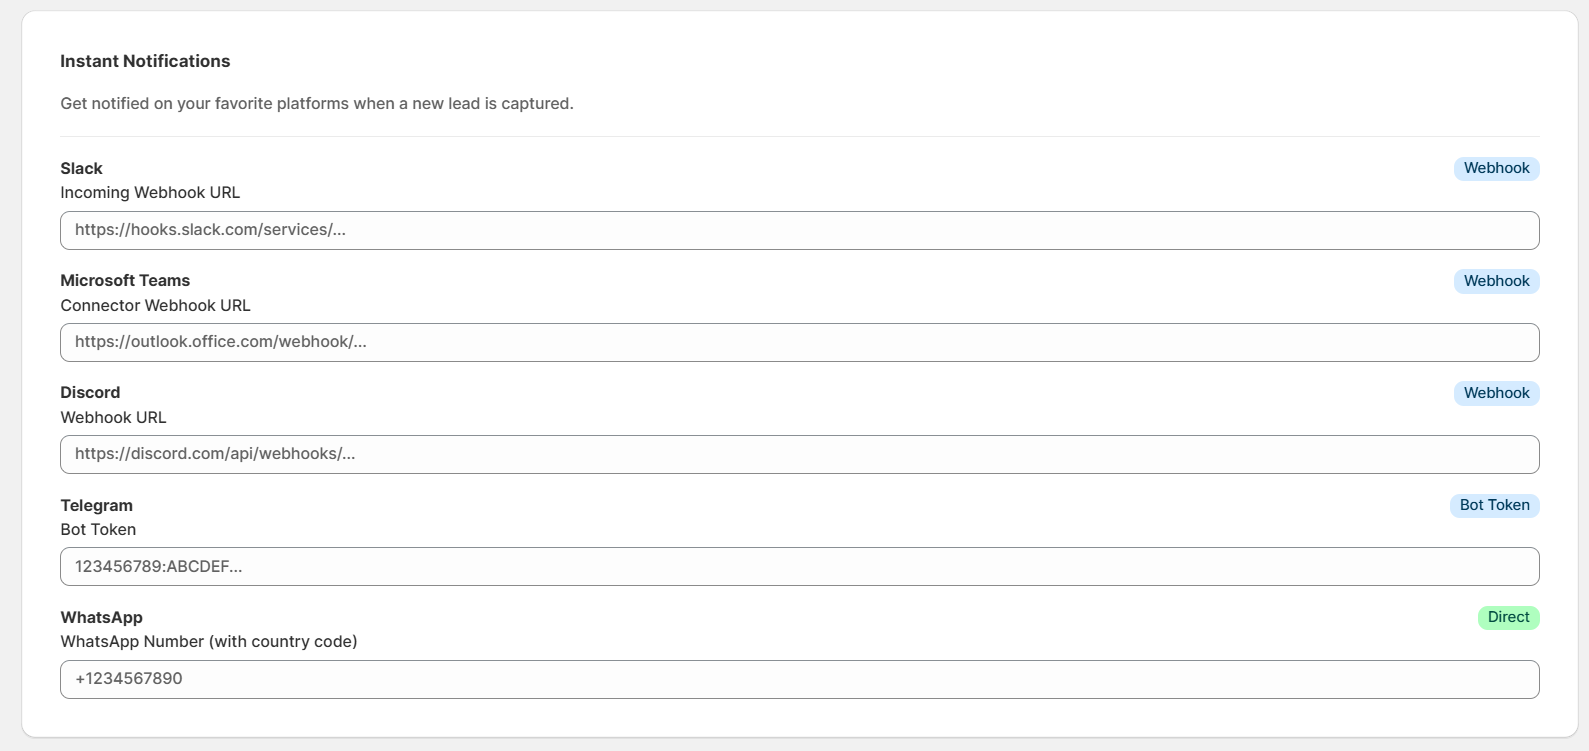Click the blue Bot Token badge
Screen dimensions: 1589x751
point(1494,505)
